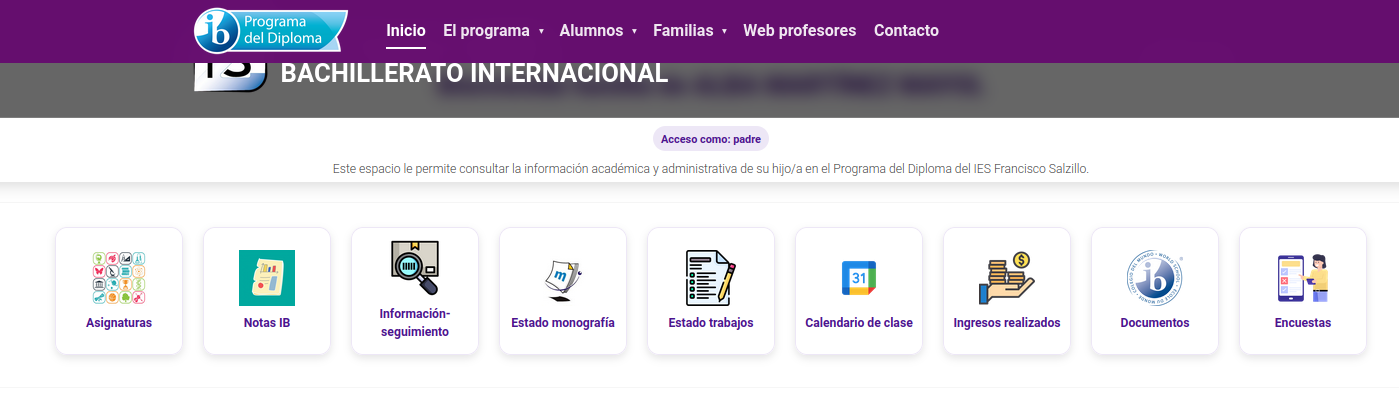Click the IS school logo beside the title
The width and height of the screenshot is (1399, 404).
pos(230,77)
